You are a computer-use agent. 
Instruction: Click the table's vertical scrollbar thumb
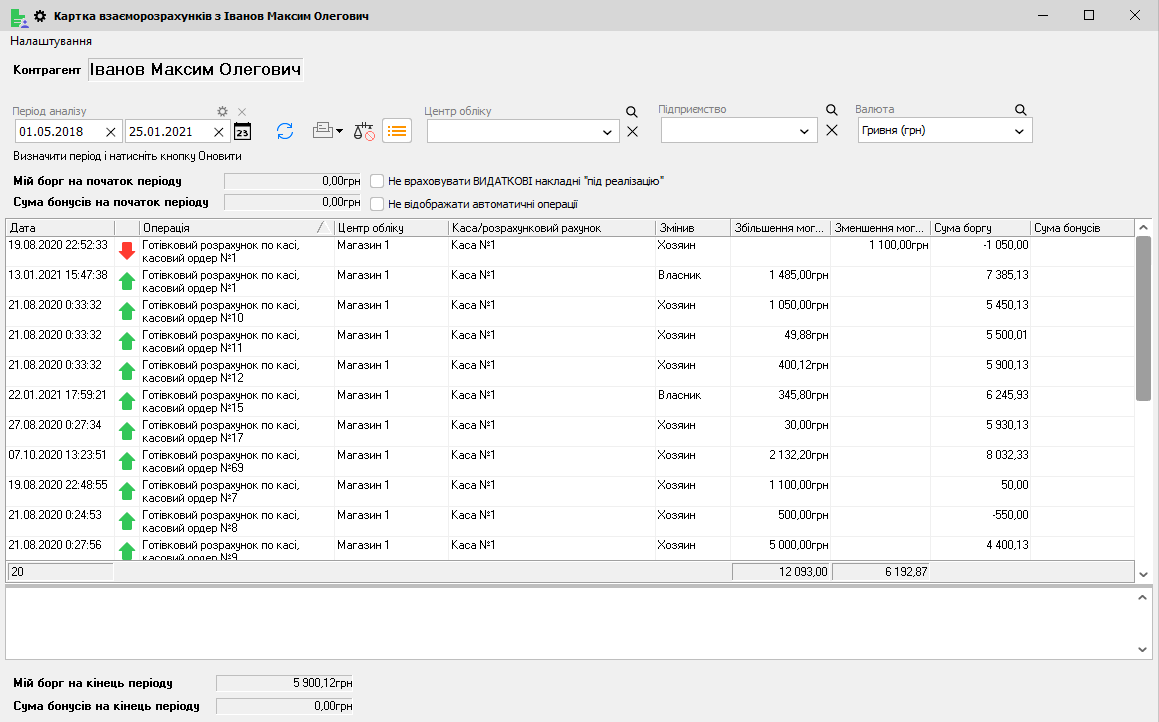click(x=1144, y=318)
